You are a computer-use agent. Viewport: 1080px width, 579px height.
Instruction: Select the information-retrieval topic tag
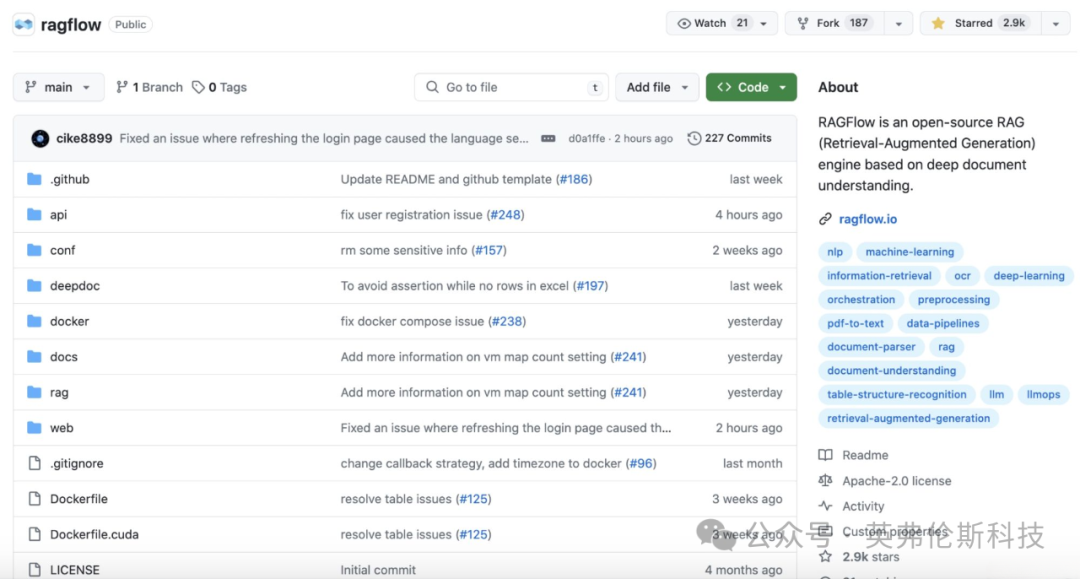click(x=879, y=275)
